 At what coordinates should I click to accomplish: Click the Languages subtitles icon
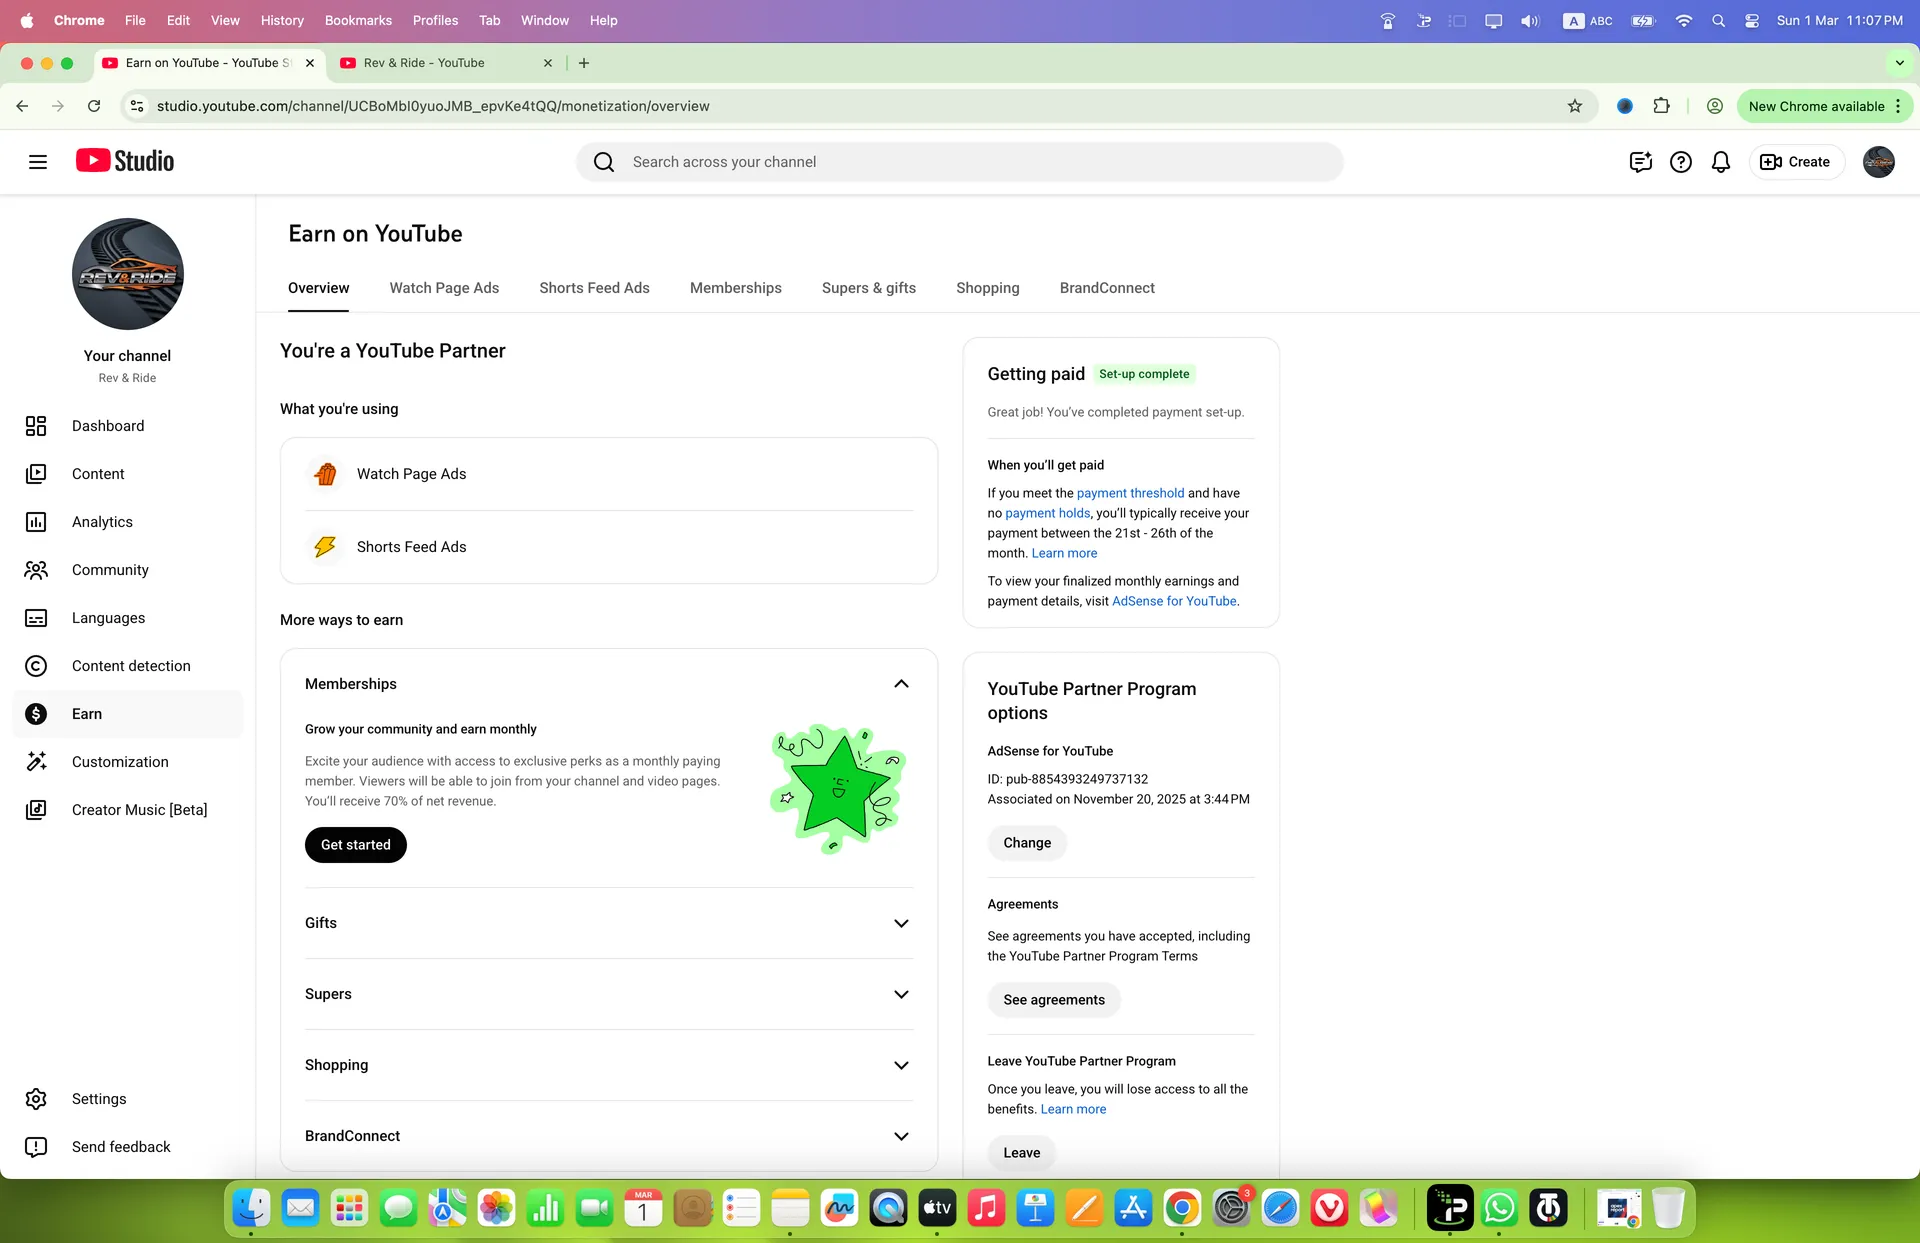click(36, 618)
